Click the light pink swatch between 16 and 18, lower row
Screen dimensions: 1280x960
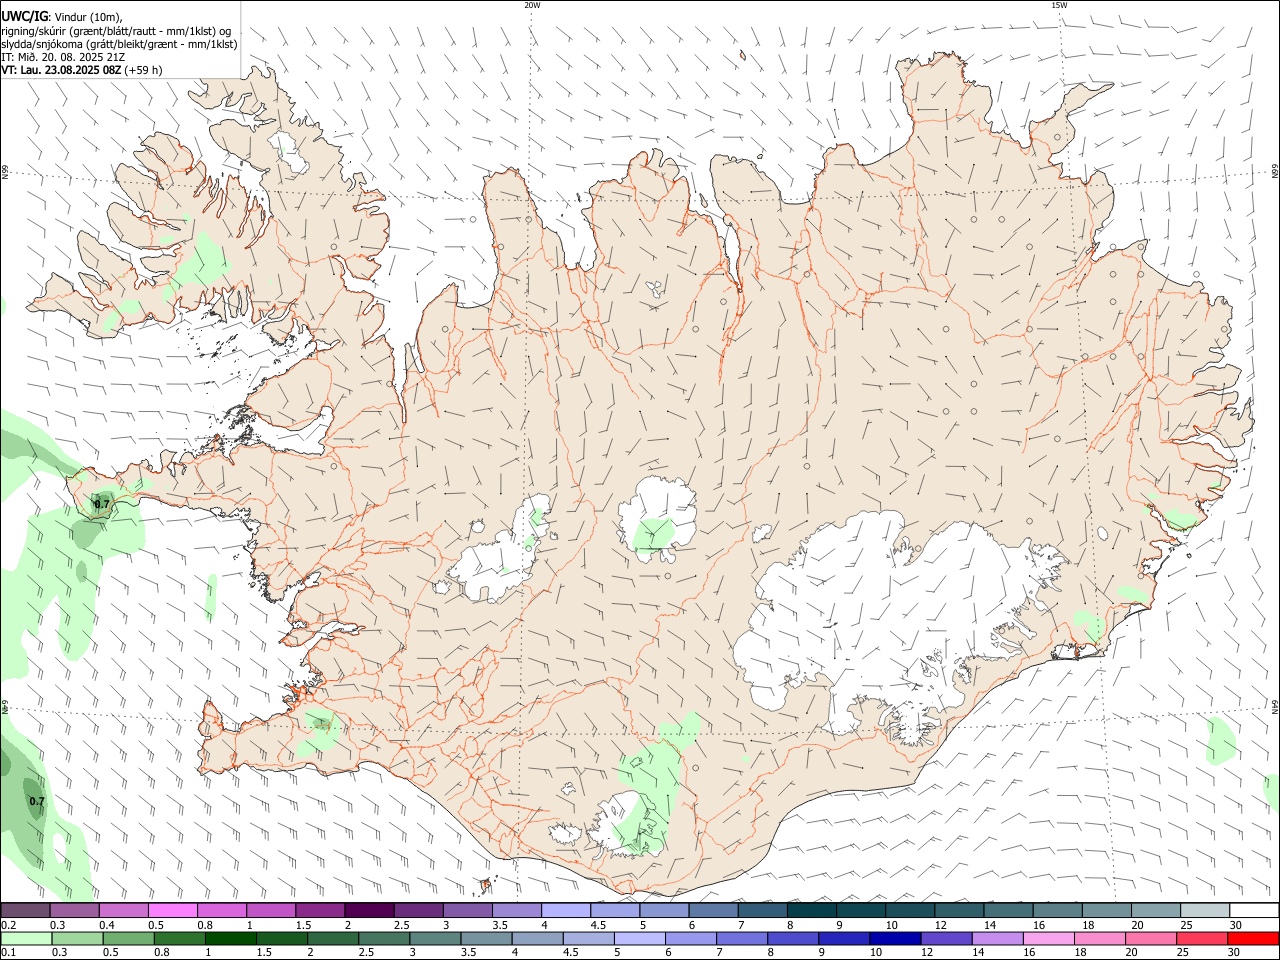(x=1049, y=939)
